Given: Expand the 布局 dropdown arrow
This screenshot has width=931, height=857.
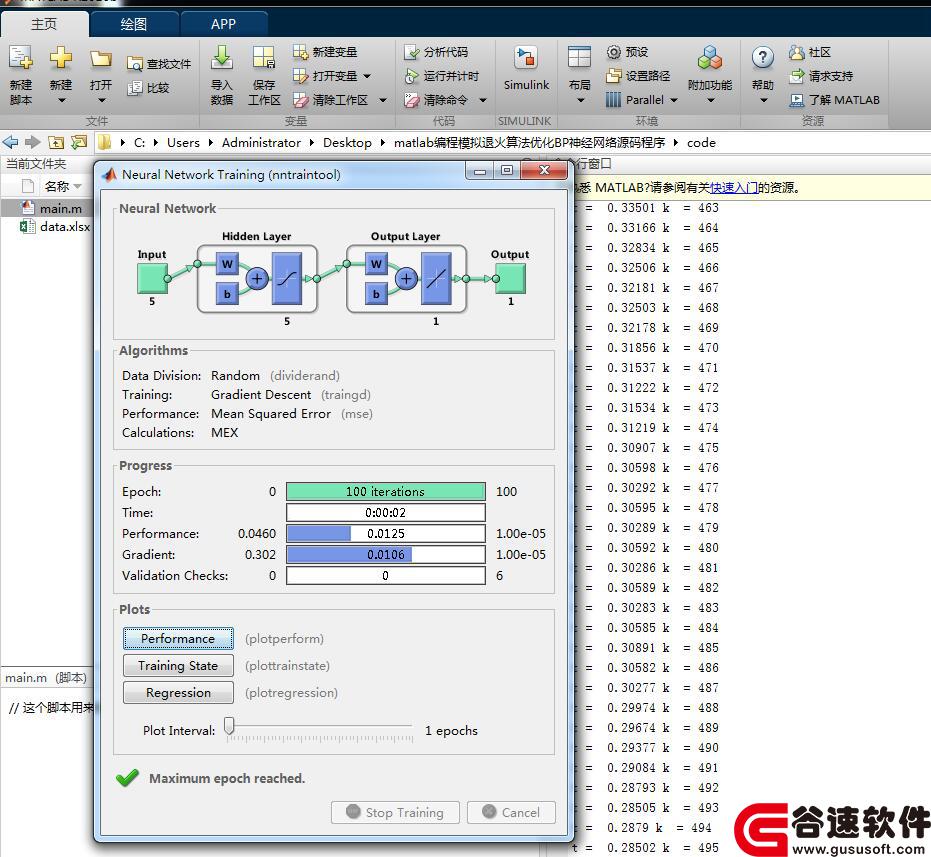Looking at the screenshot, I should (x=581, y=100).
